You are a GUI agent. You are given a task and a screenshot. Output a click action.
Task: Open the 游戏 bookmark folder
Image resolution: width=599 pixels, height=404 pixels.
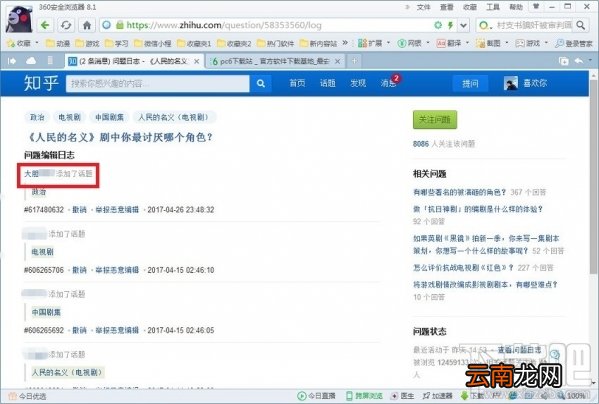point(87,43)
